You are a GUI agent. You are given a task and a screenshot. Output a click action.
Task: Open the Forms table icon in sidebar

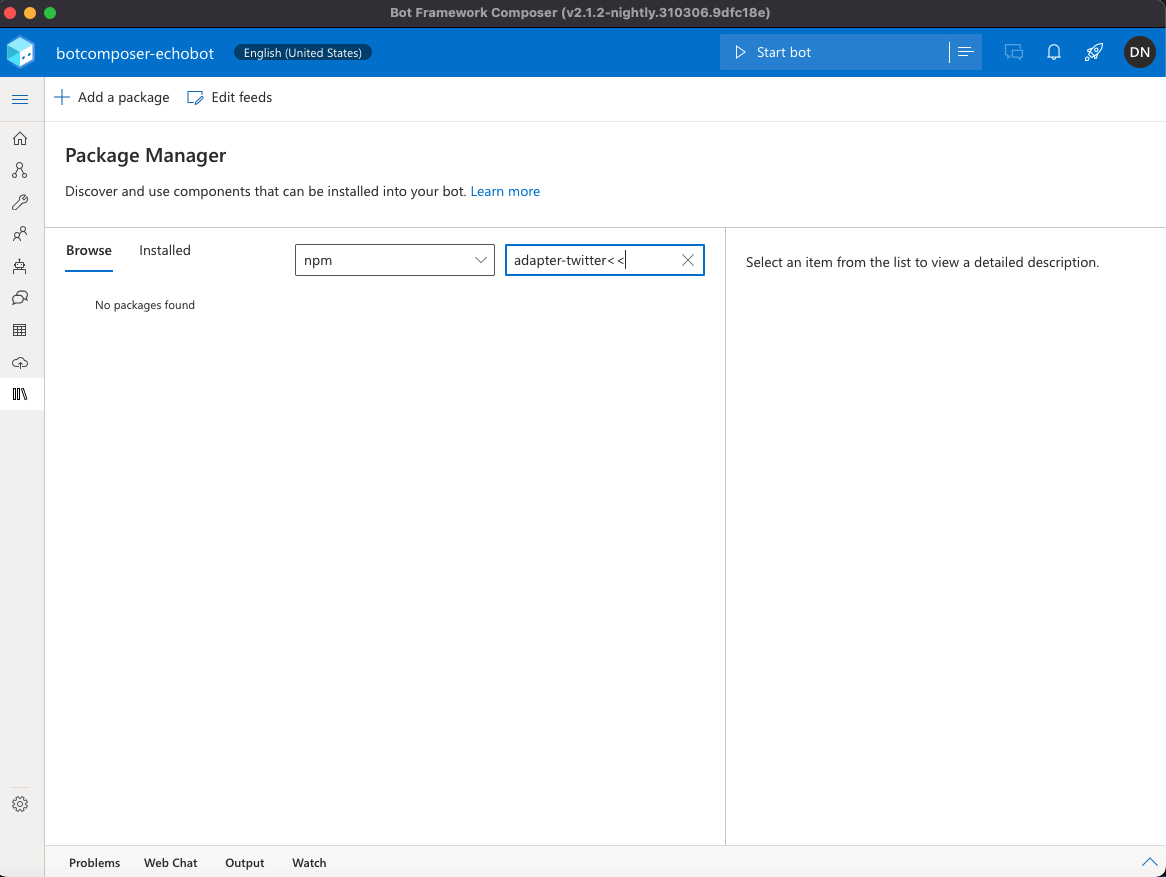coord(20,330)
